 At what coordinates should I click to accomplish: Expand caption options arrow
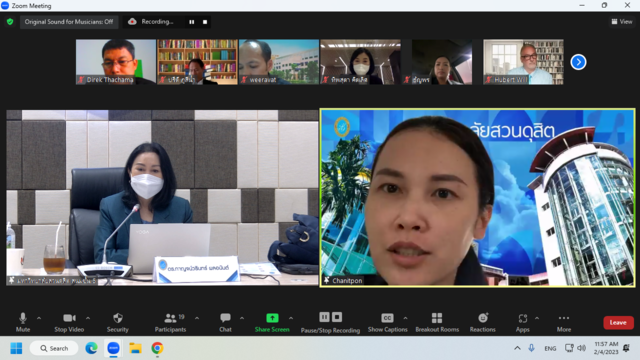click(405, 318)
